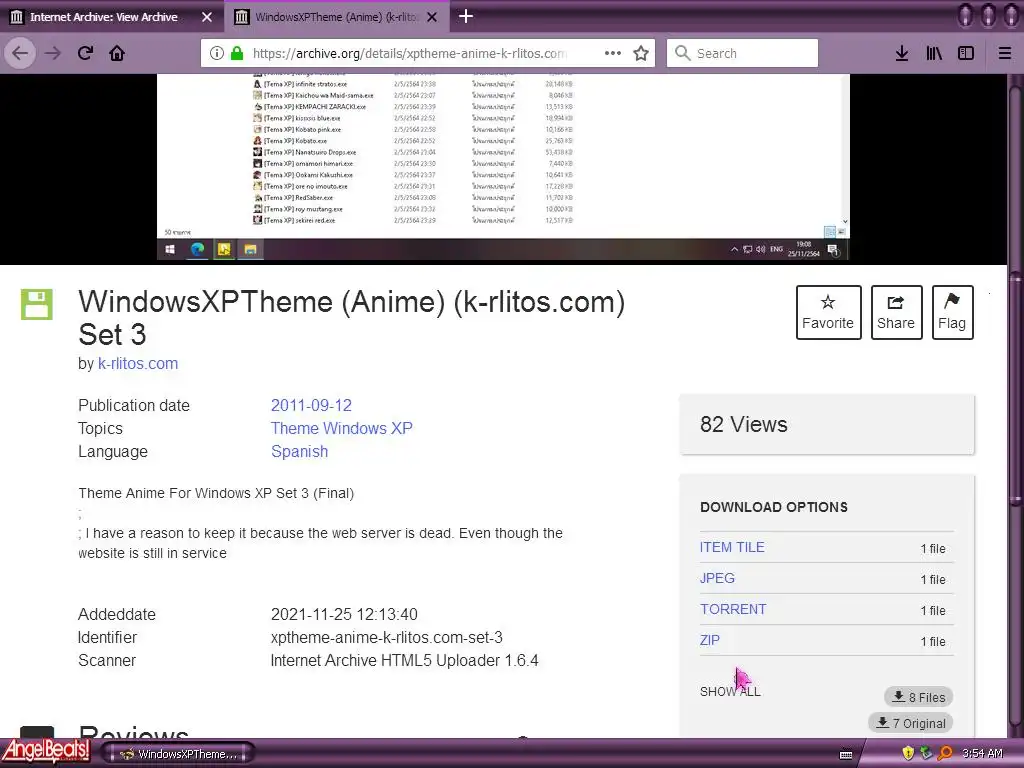Download all 8 Files
1024x768 pixels.
tap(919, 697)
